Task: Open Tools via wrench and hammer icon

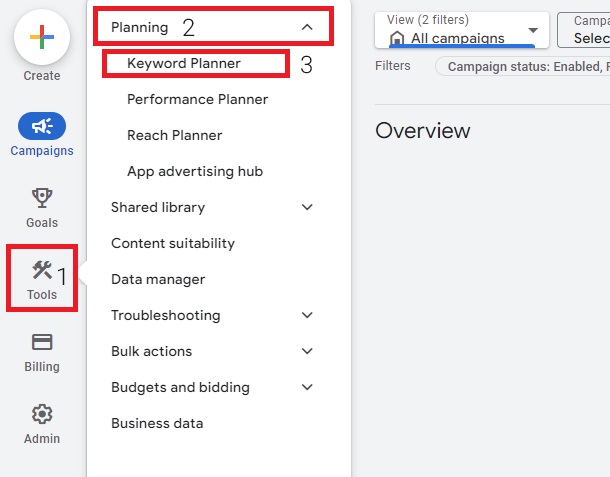Action: point(42,270)
